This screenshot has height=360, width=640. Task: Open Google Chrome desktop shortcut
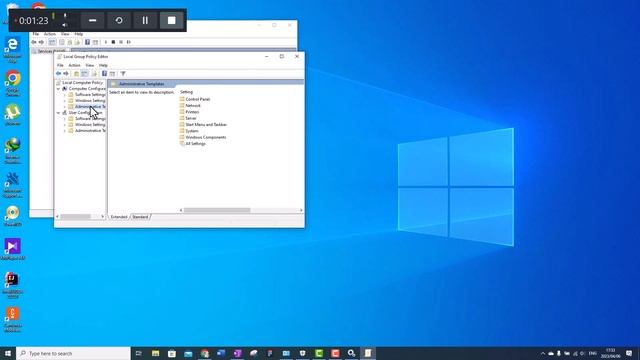[13, 83]
